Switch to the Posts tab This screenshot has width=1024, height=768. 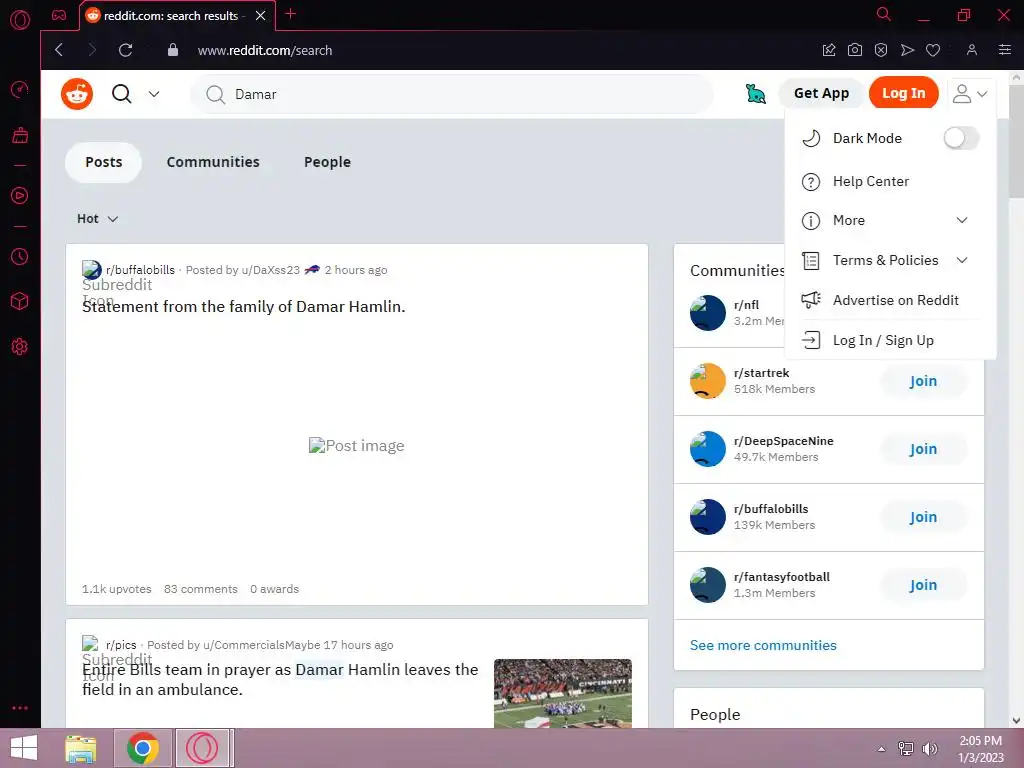[104, 162]
